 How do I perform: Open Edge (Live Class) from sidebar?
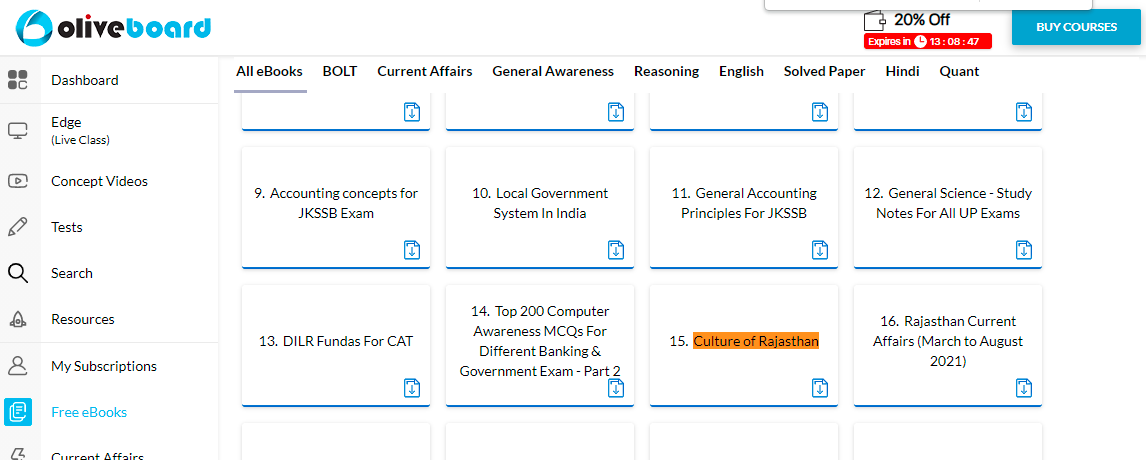click(x=80, y=131)
